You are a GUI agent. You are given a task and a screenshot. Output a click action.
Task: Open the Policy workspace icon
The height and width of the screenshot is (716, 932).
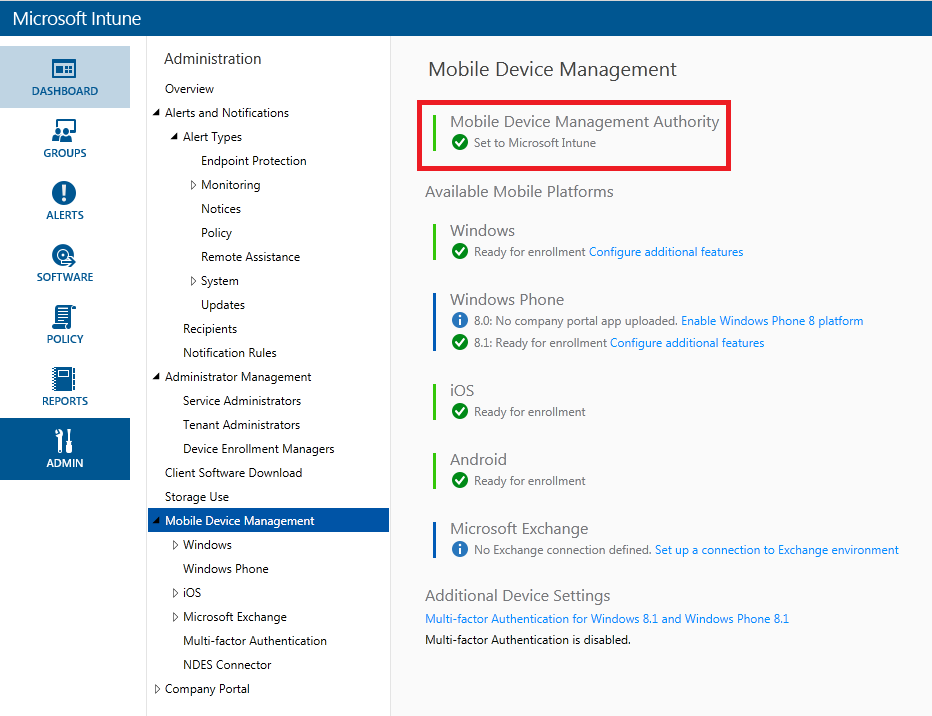point(64,317)
